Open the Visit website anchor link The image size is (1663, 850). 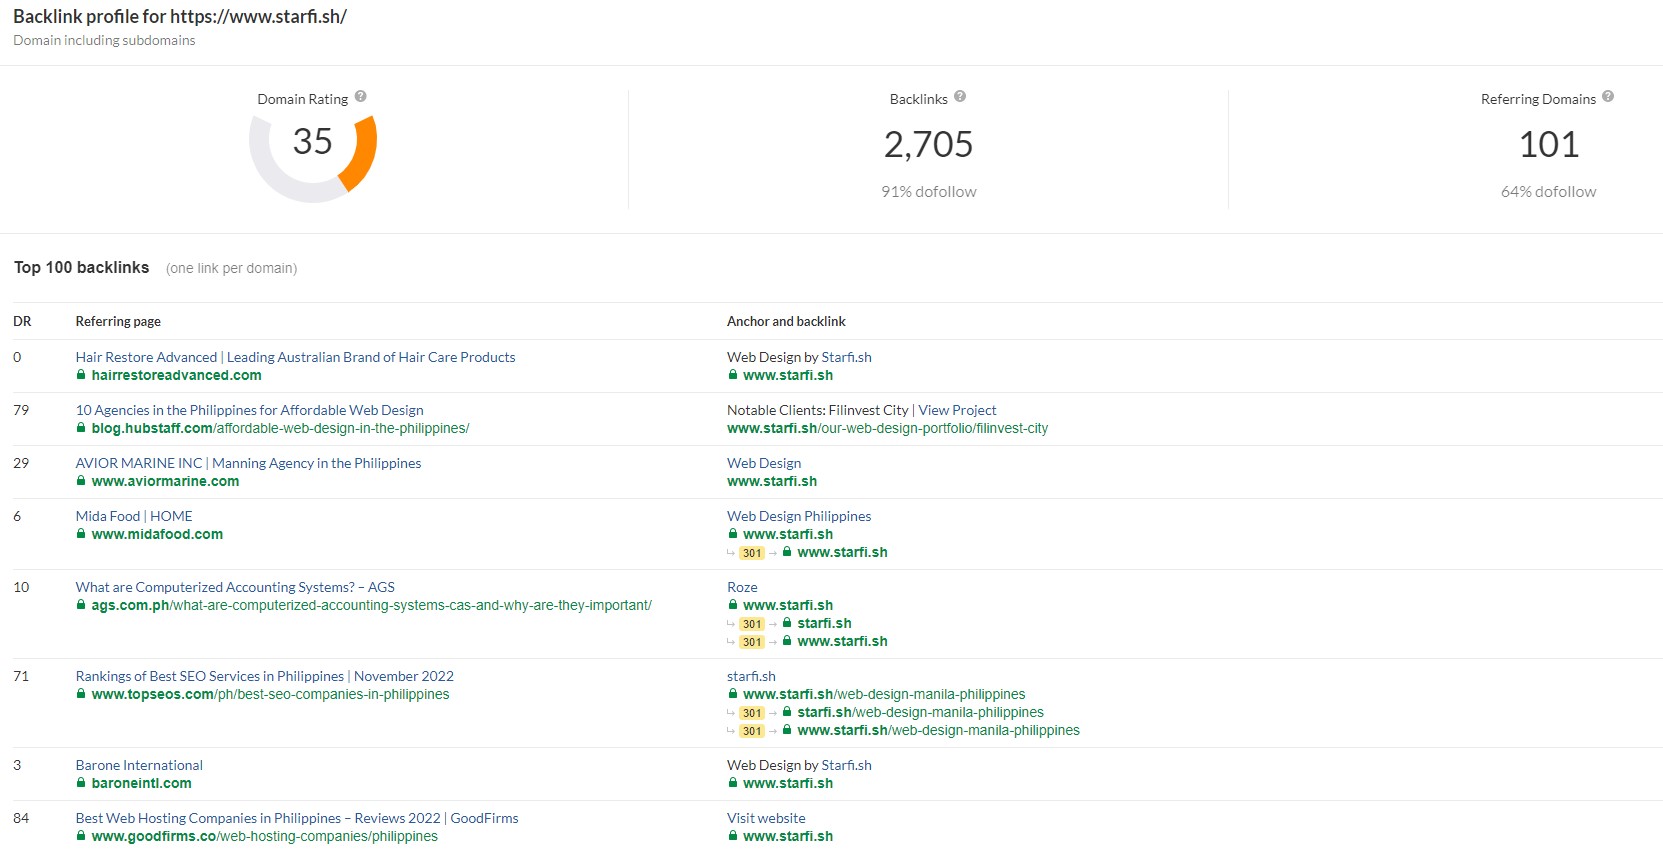pos(765,818)
